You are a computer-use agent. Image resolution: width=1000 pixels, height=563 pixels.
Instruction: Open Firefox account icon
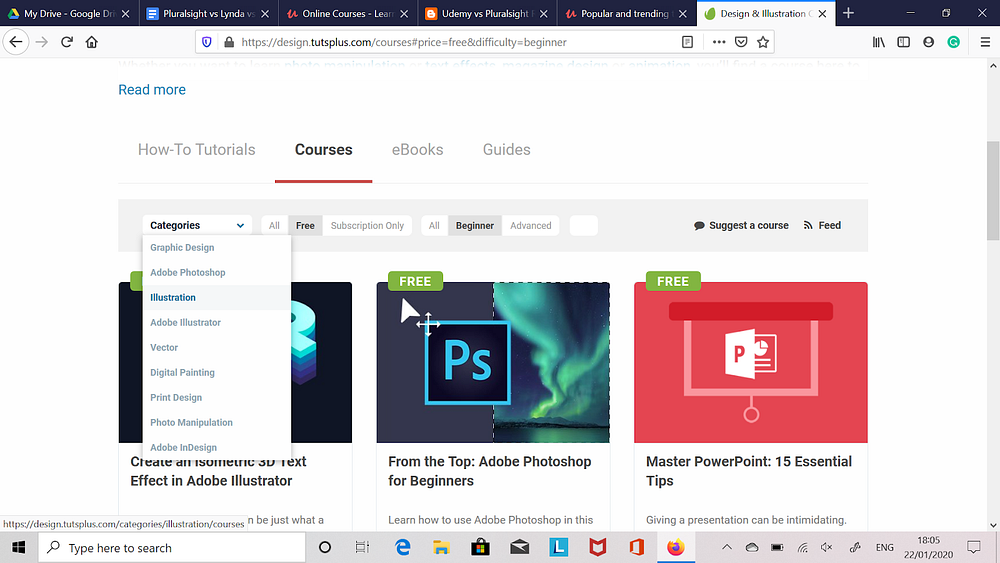929,42
